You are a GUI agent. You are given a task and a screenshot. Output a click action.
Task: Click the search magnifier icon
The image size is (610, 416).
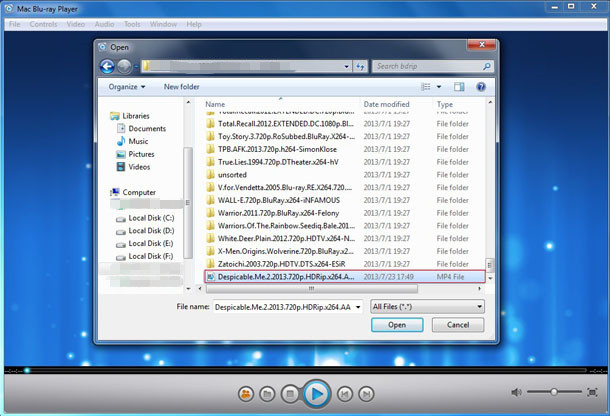(486, 67)
